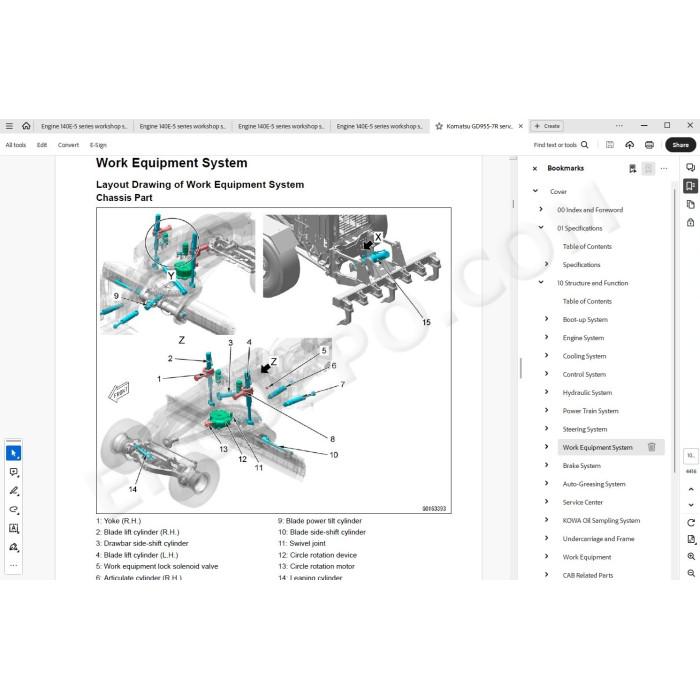The width and height of the screenshot is (700, 700).
Task: Expand the Work Equipment System bookmark
Action: point(546,447)
